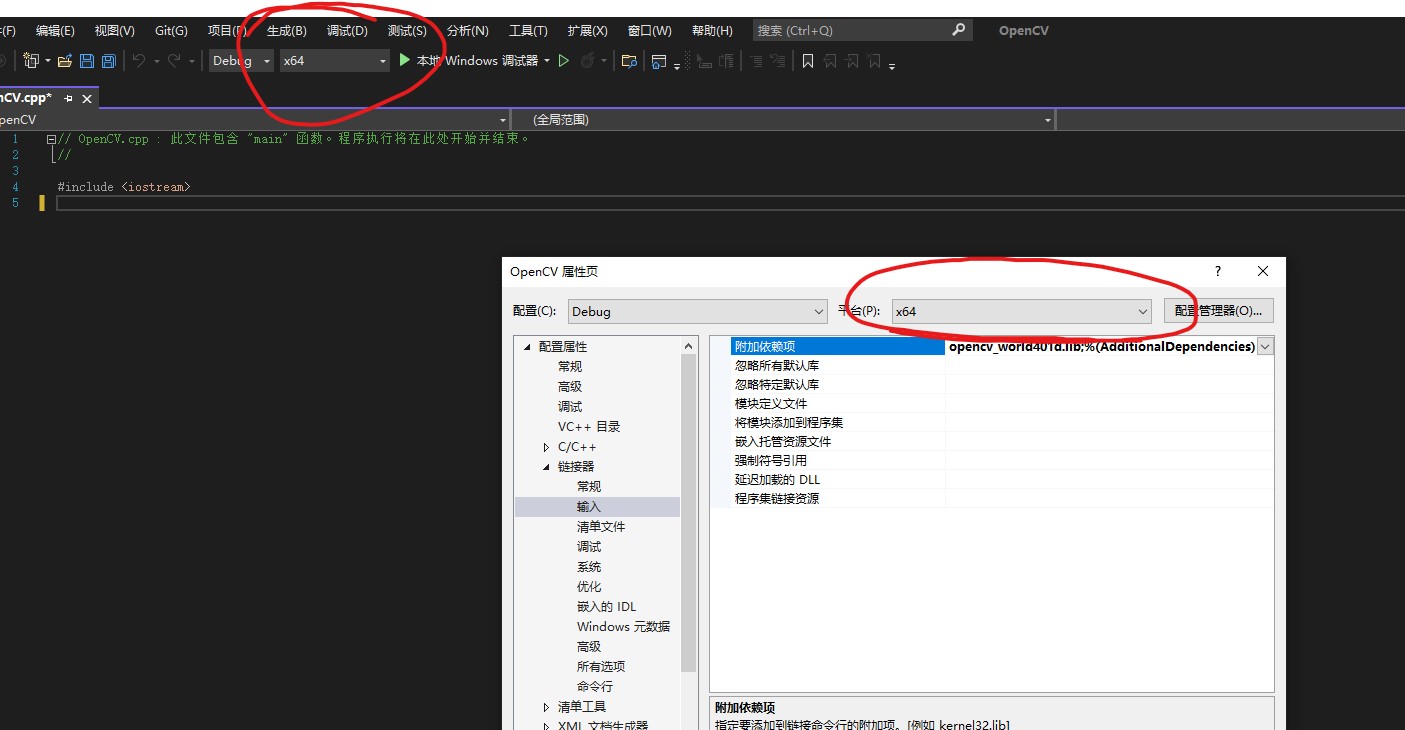Open the 编辑(E) menu
This screenshot has height=730, width=1405.
pos(55,31)
